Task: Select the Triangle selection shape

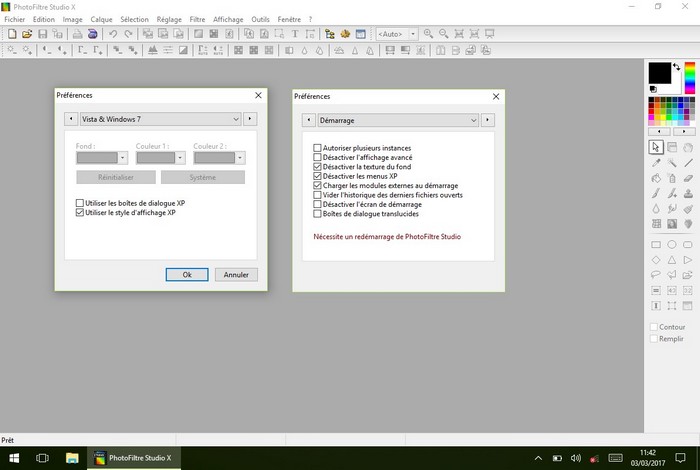Action: pos(672,260)
